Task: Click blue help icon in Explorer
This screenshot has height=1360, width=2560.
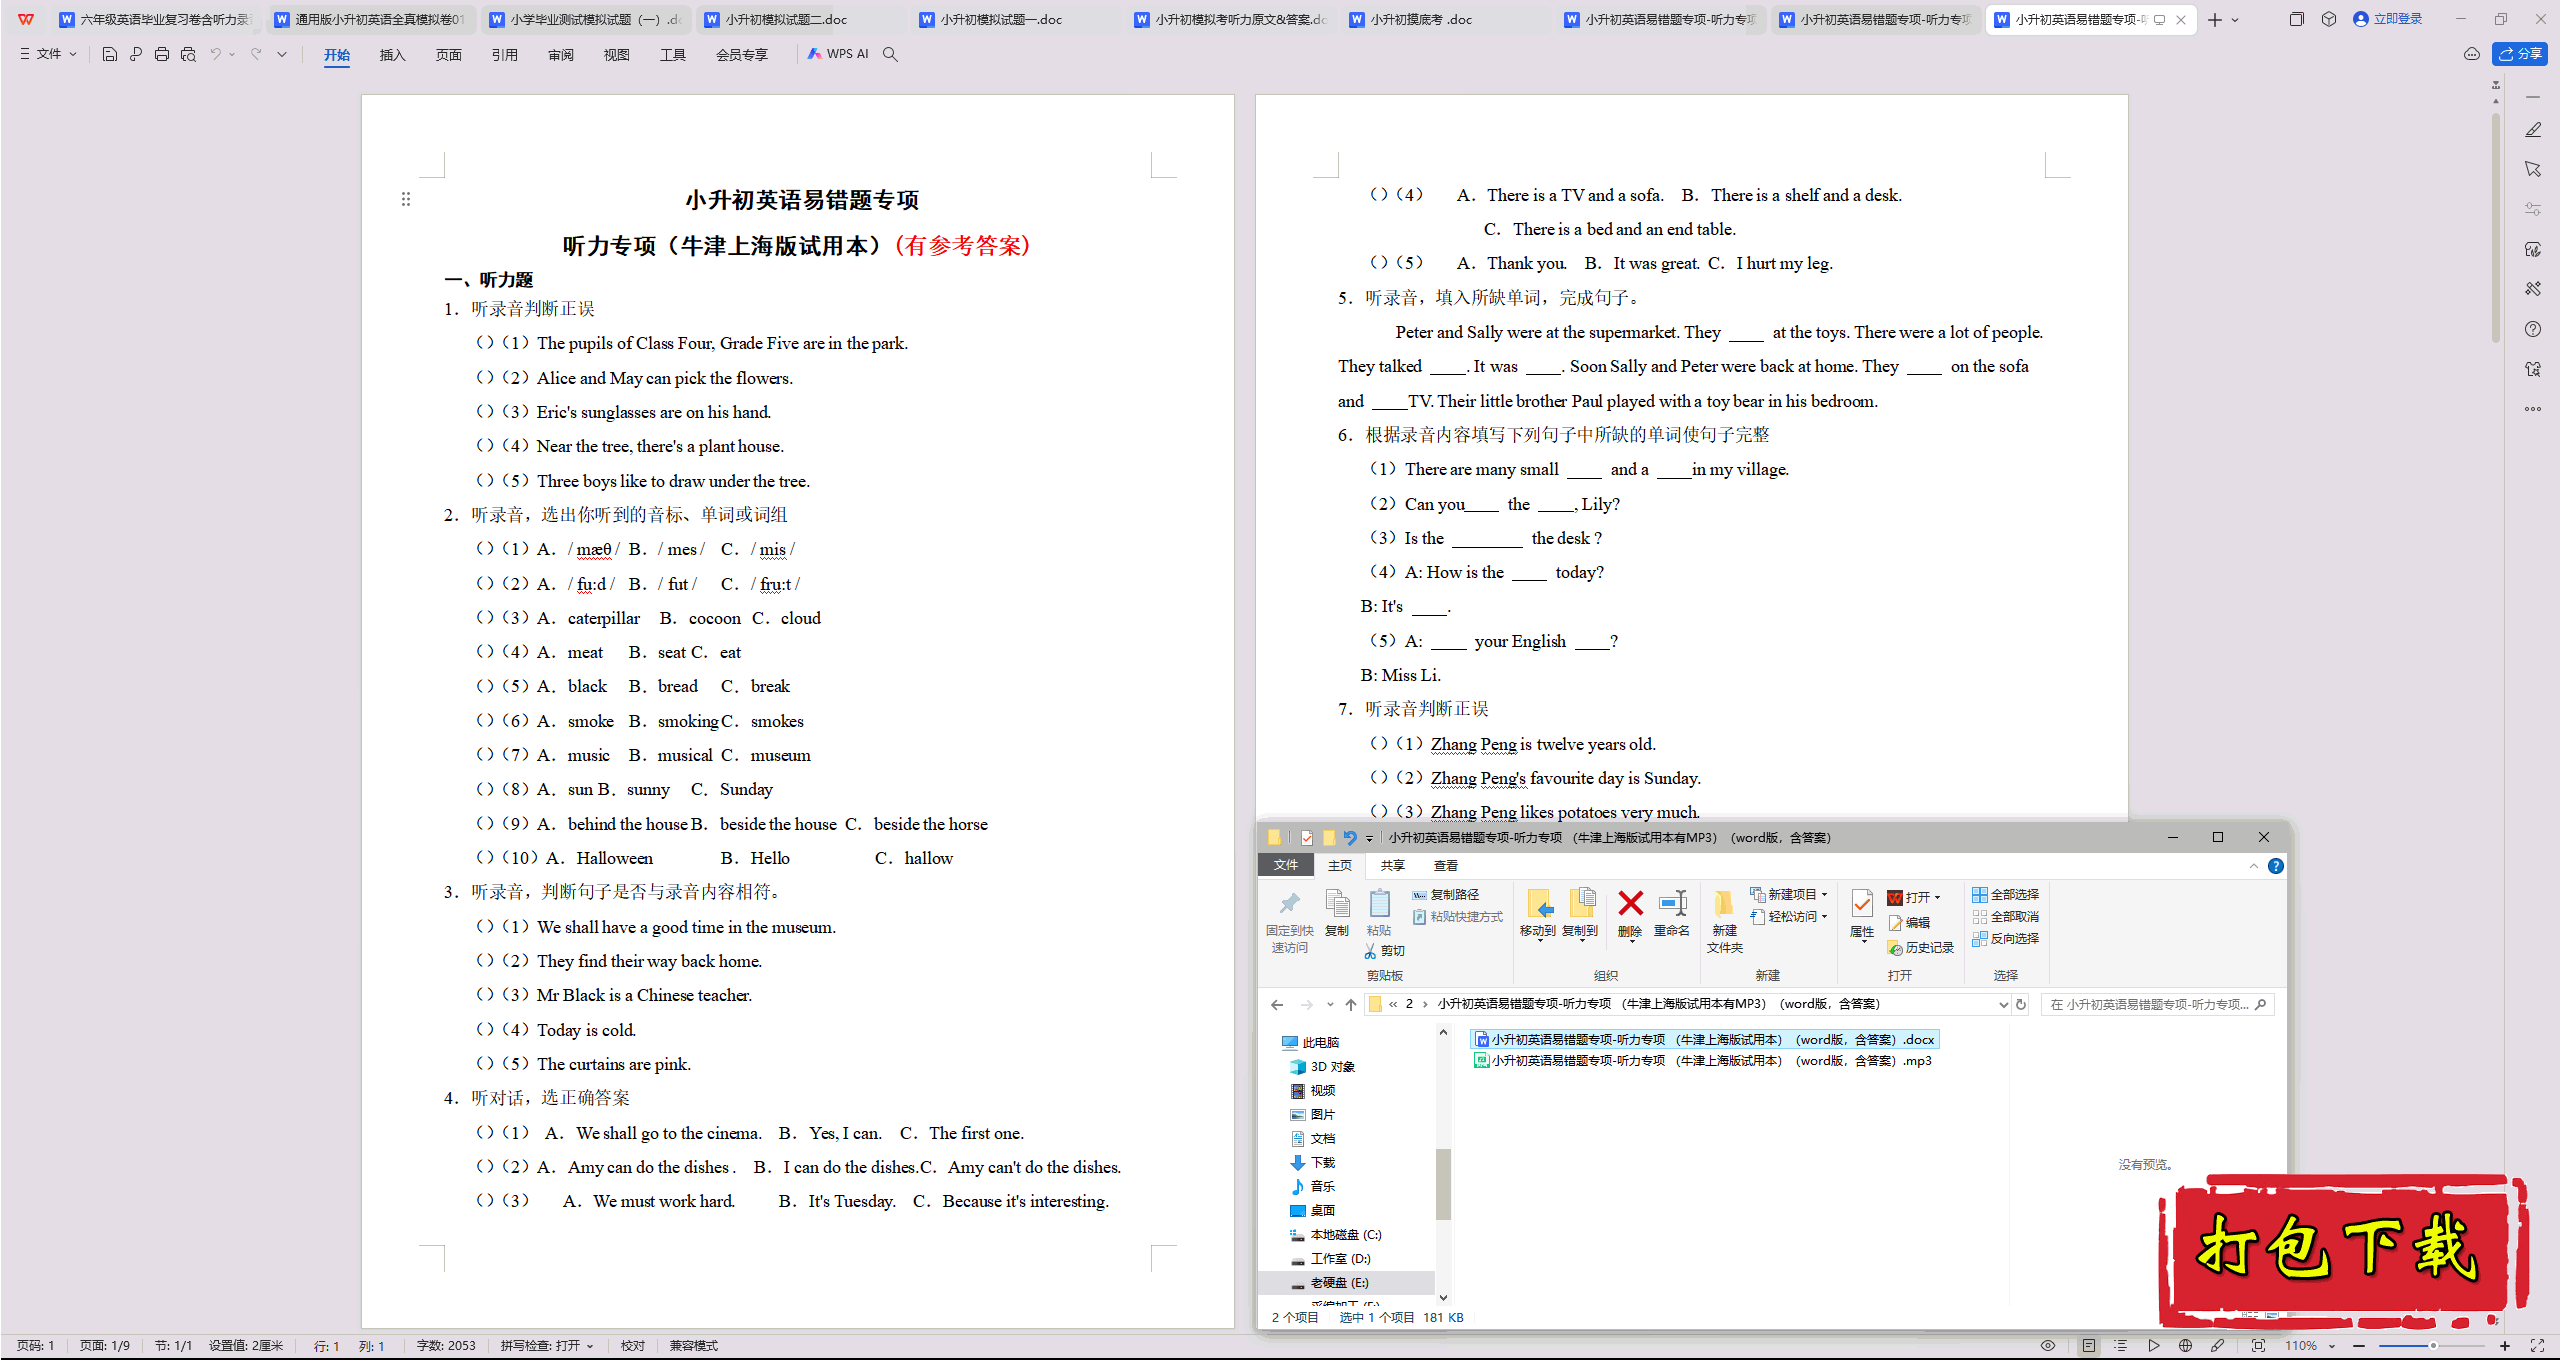Action: click(2275, 866)
